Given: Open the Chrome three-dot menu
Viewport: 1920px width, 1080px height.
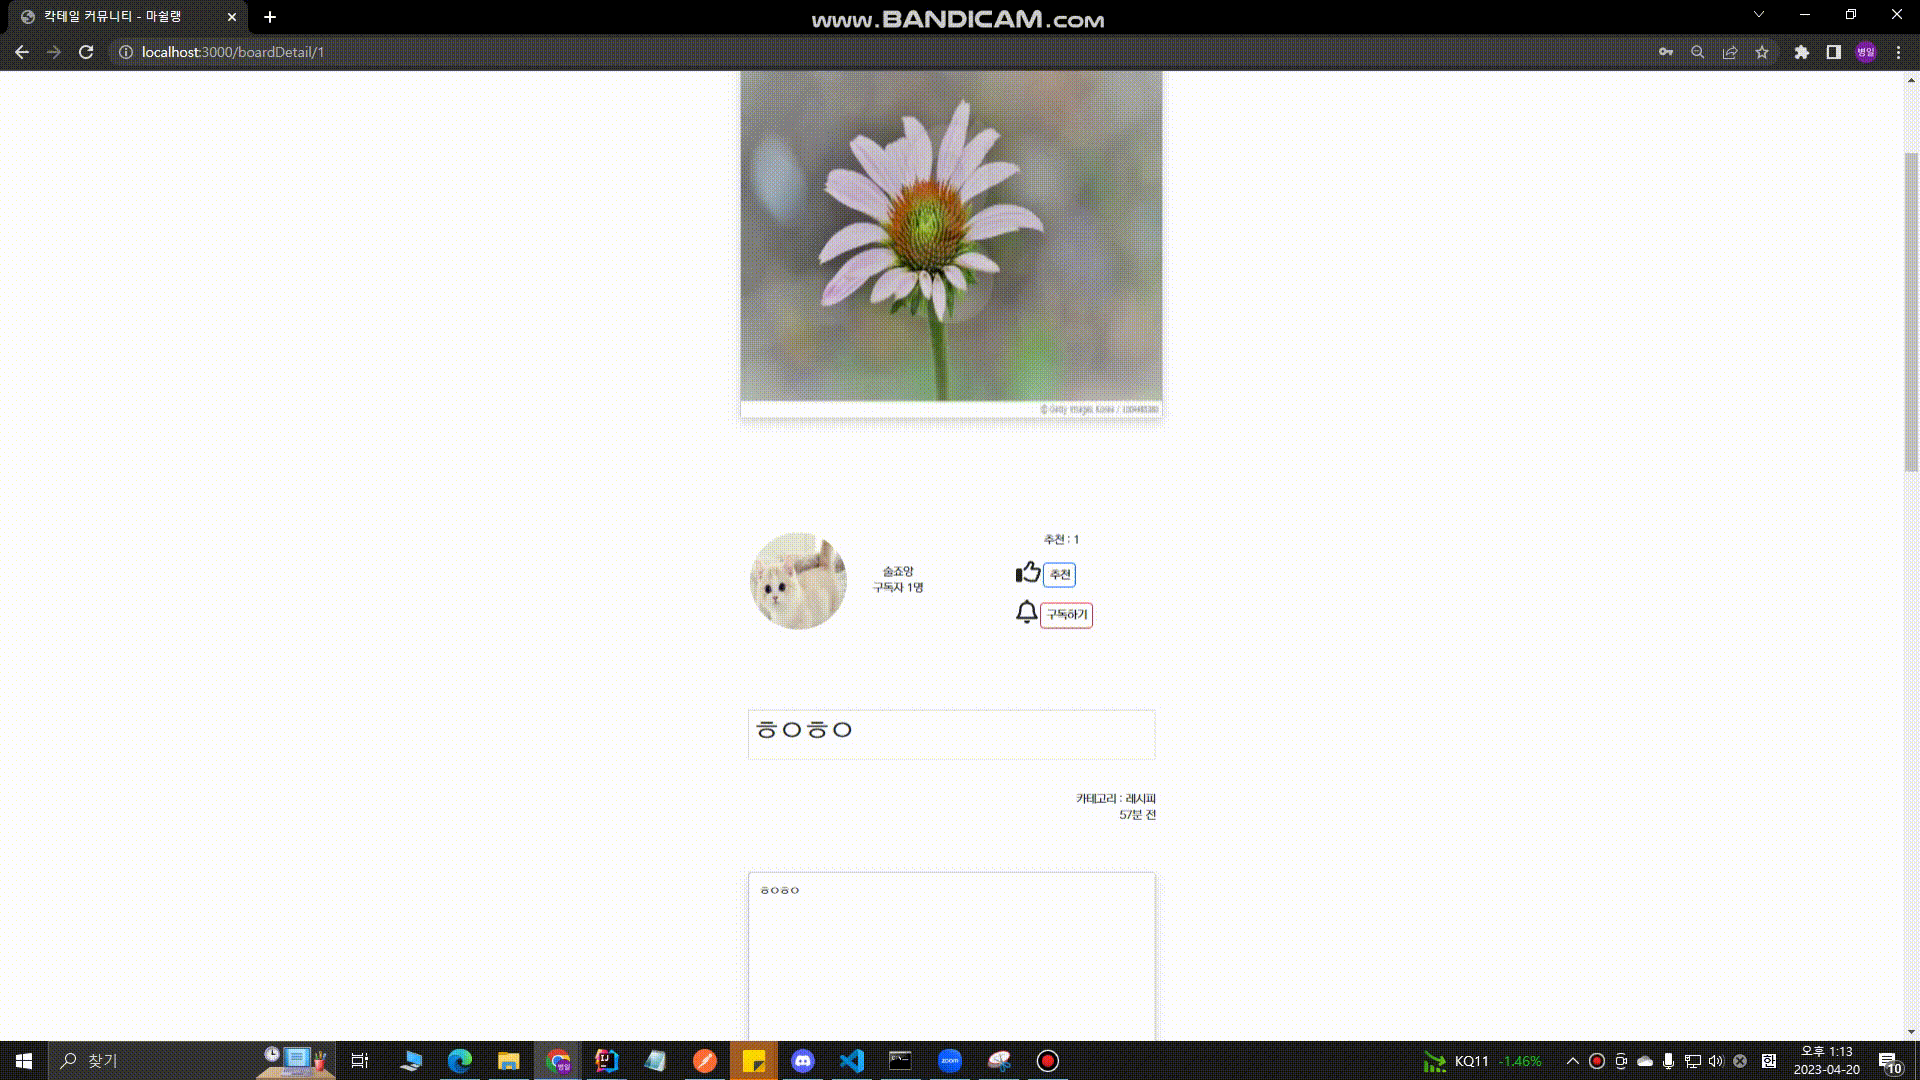Looking at the screenshot, I should tap(1898, 52).
